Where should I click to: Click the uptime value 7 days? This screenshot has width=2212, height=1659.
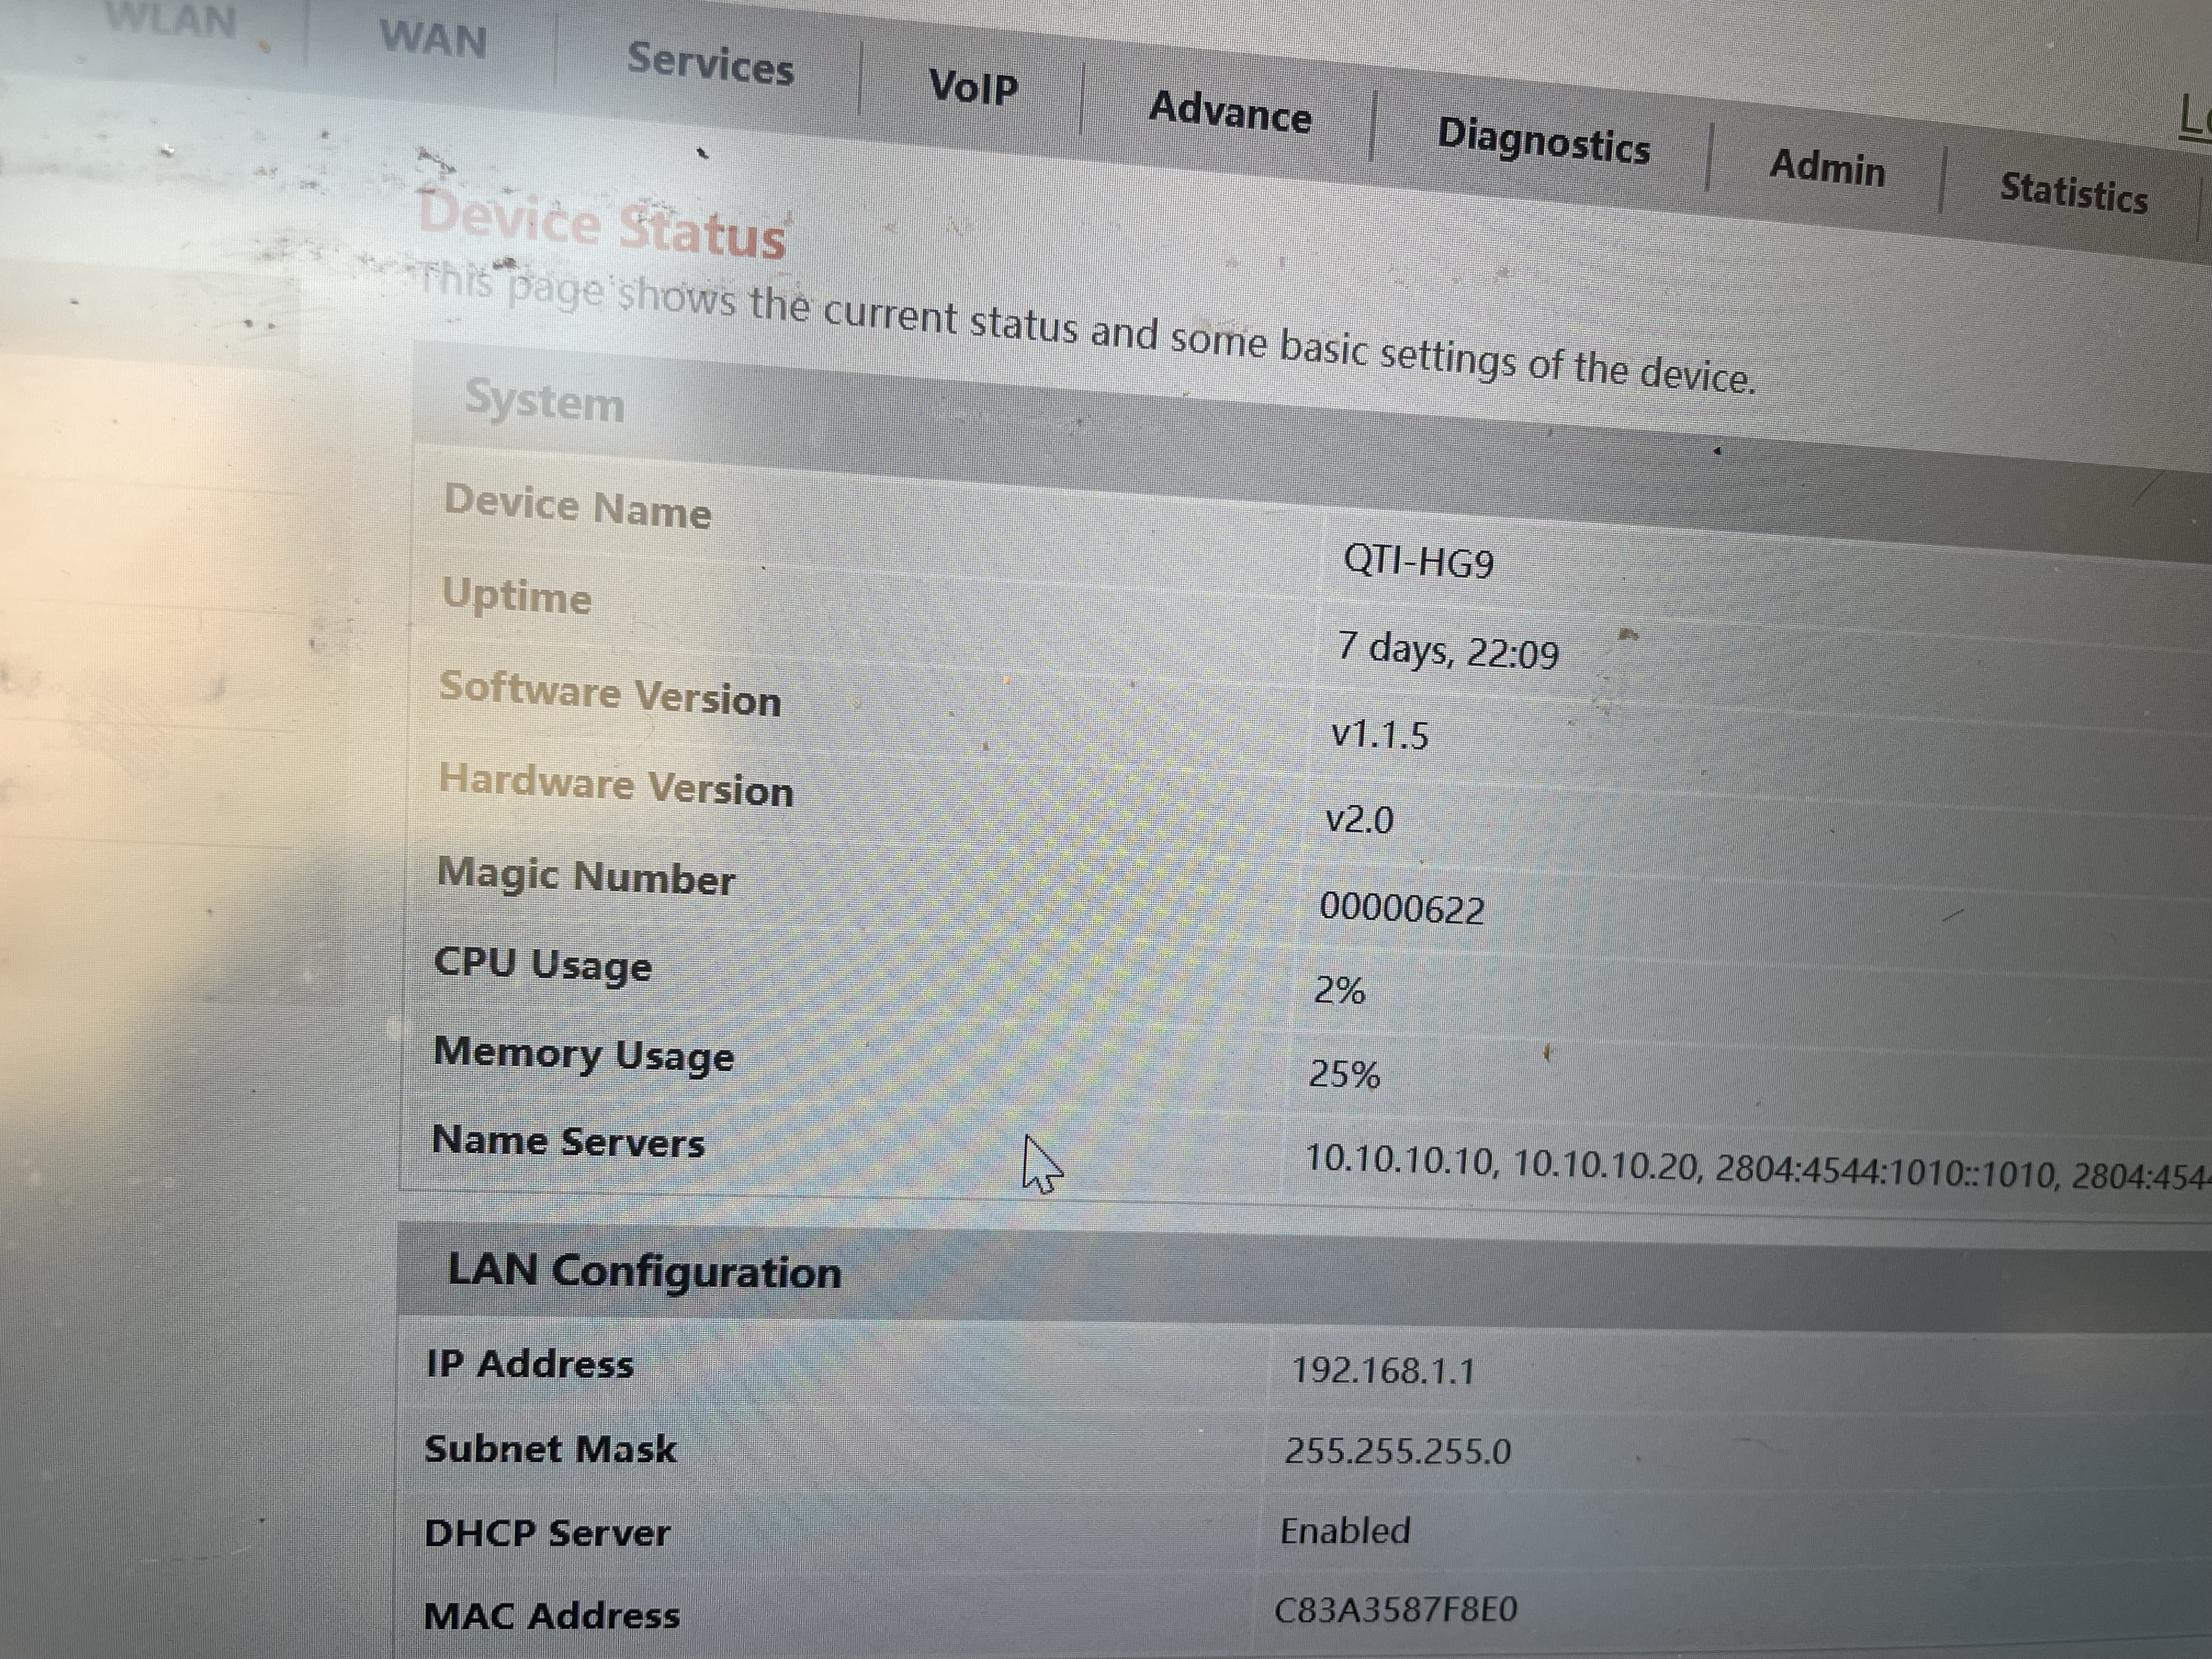point(1448,651)
